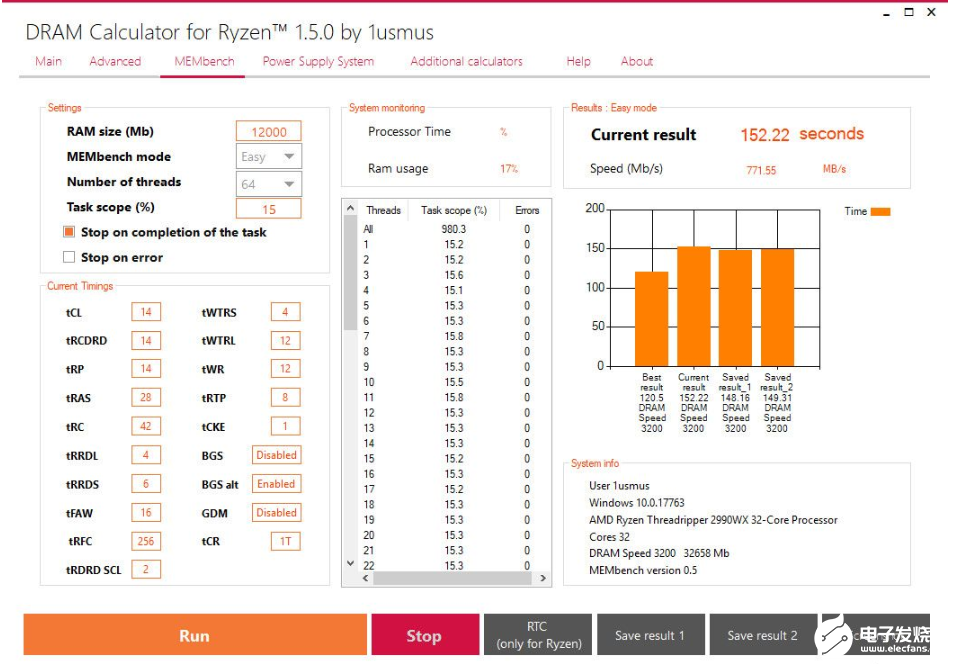The height and width of the screenshot is (664, 959).
Task: Click the thread list scroll-up arrow
Action: (350, 208)
